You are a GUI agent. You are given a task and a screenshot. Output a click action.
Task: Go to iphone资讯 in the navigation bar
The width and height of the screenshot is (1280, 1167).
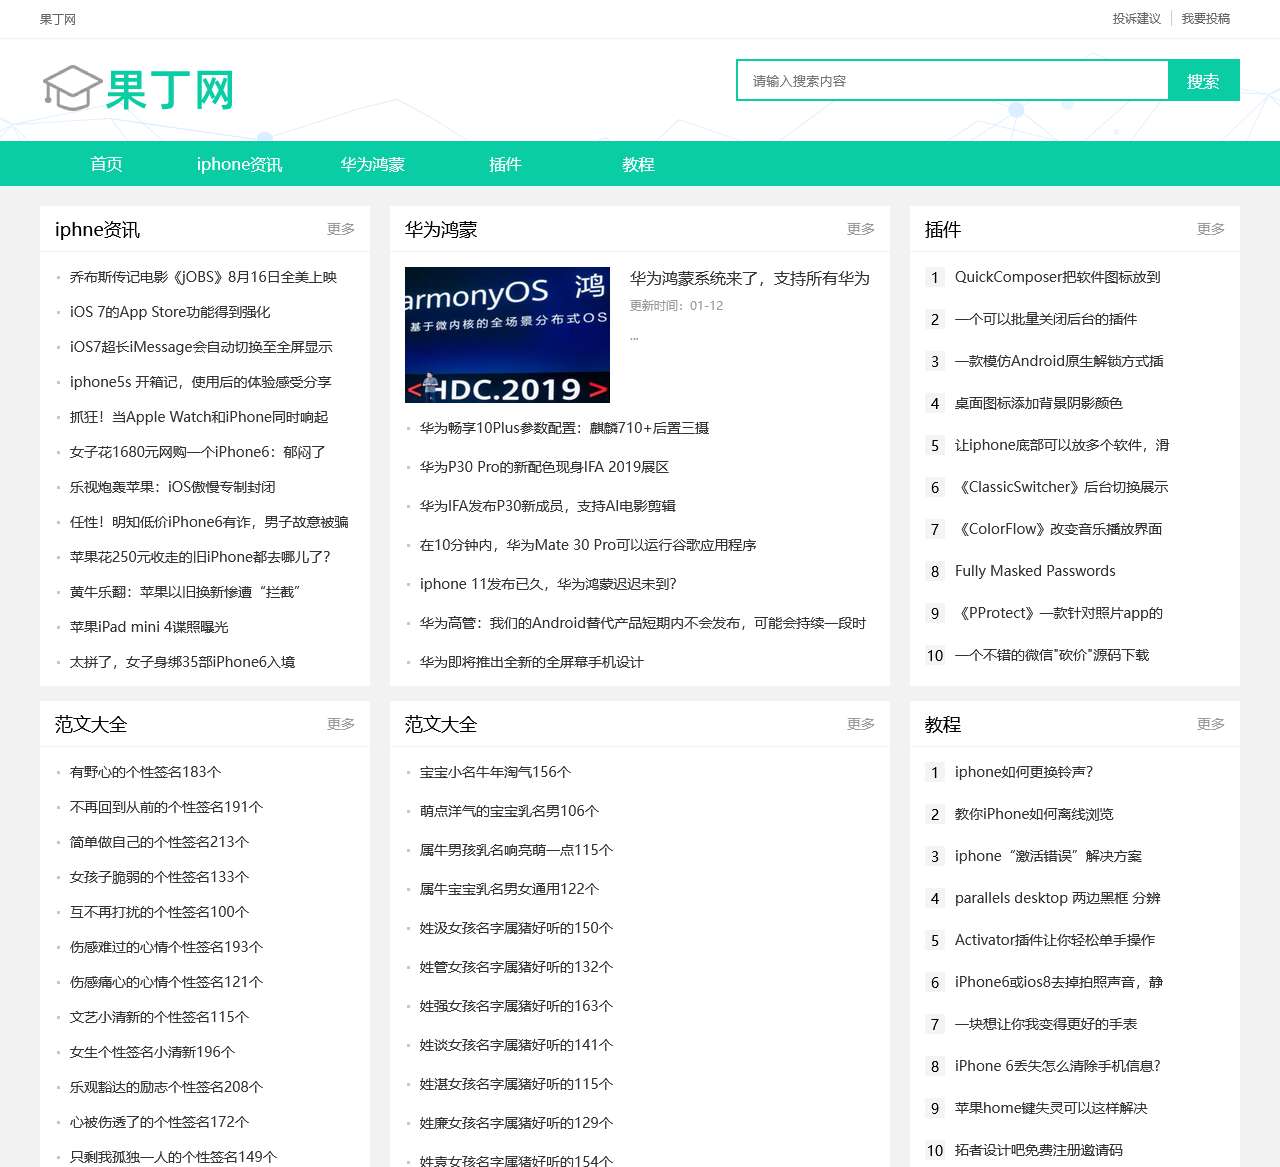[239, 164]
